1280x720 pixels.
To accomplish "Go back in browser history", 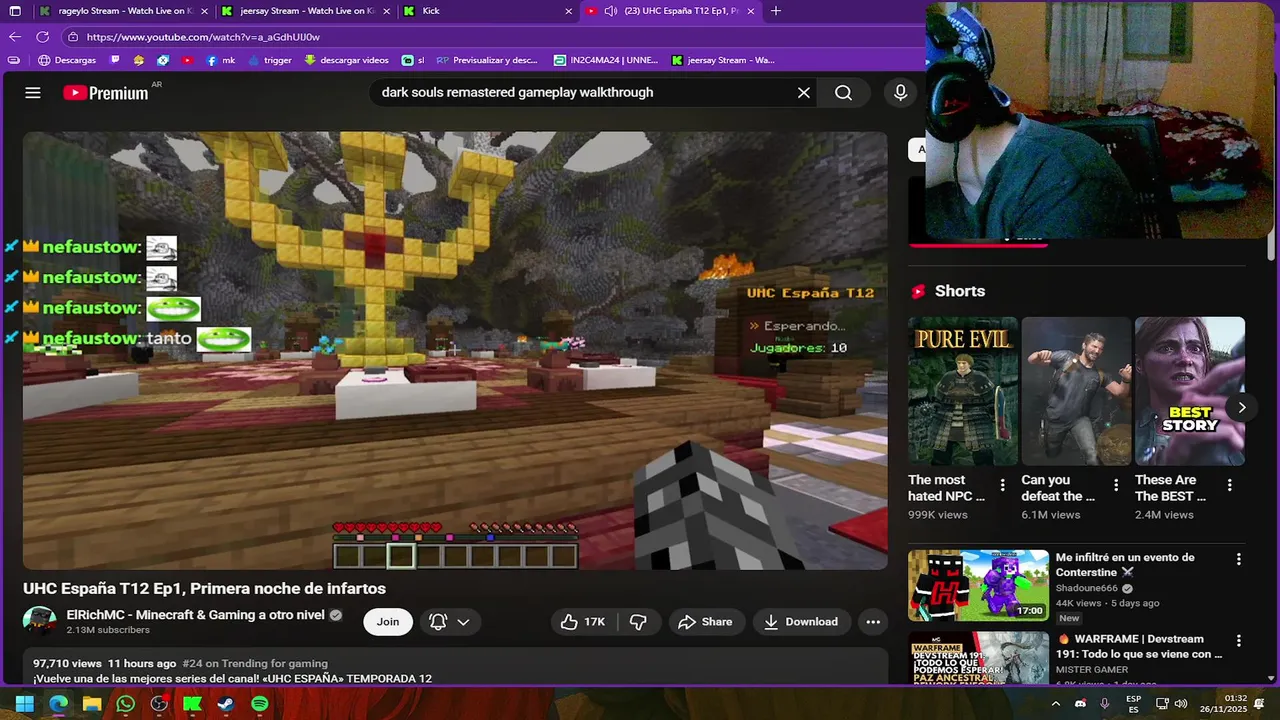I will tap(14, 37).
